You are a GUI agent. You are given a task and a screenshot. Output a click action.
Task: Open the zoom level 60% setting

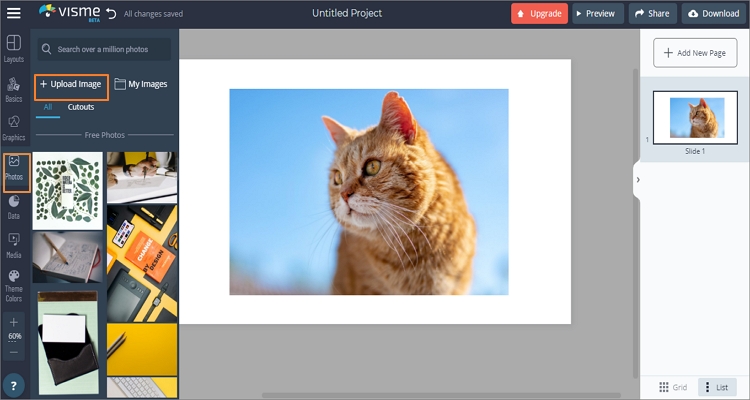[15, 336]
